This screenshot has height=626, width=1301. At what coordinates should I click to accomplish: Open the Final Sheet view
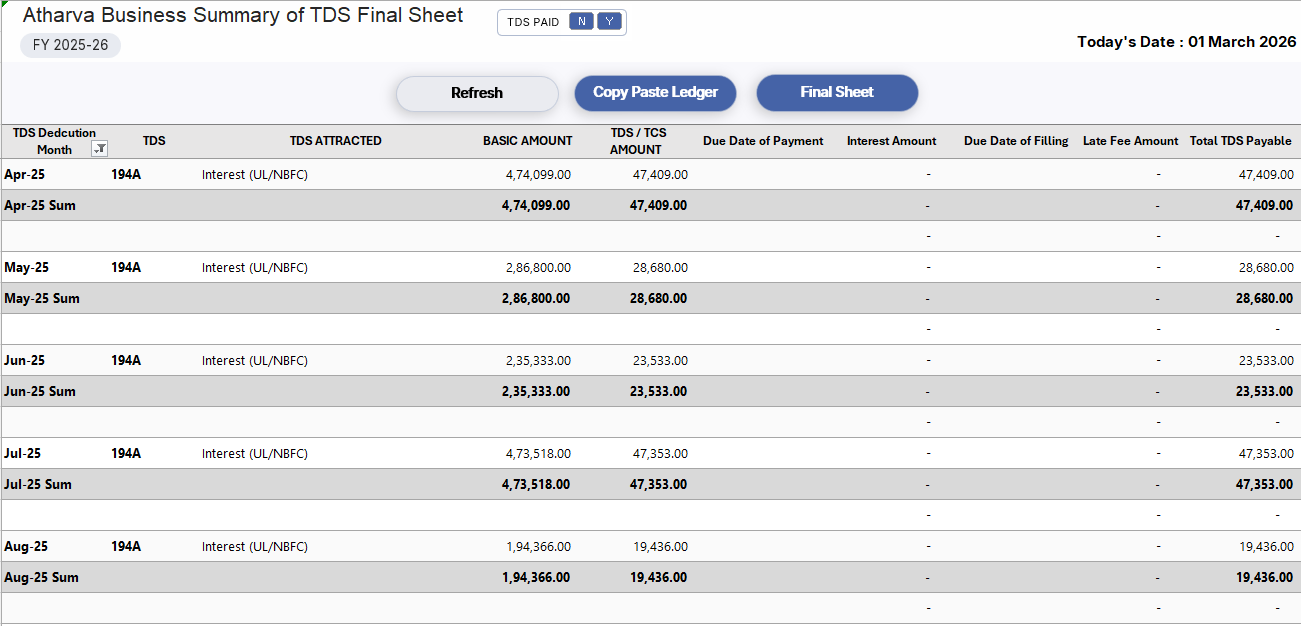pyautogui.click(x=837, y=92)
